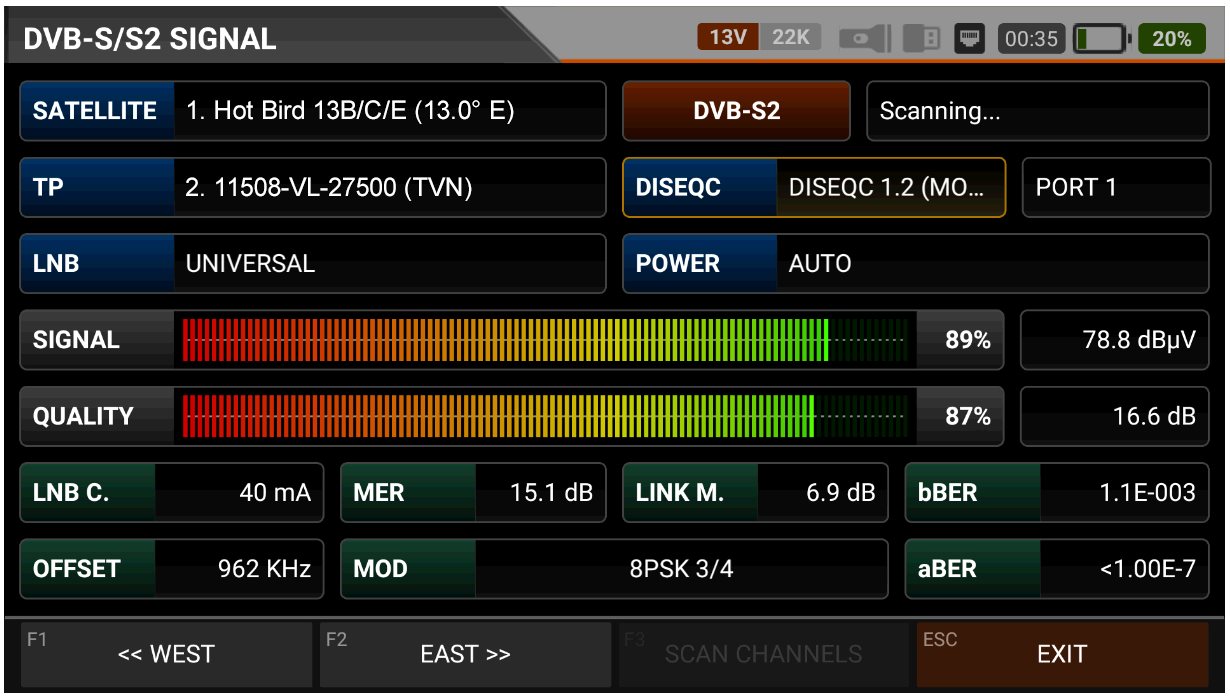Click the battery level icon
The image size is (1230, 698).
(1101, 39)
